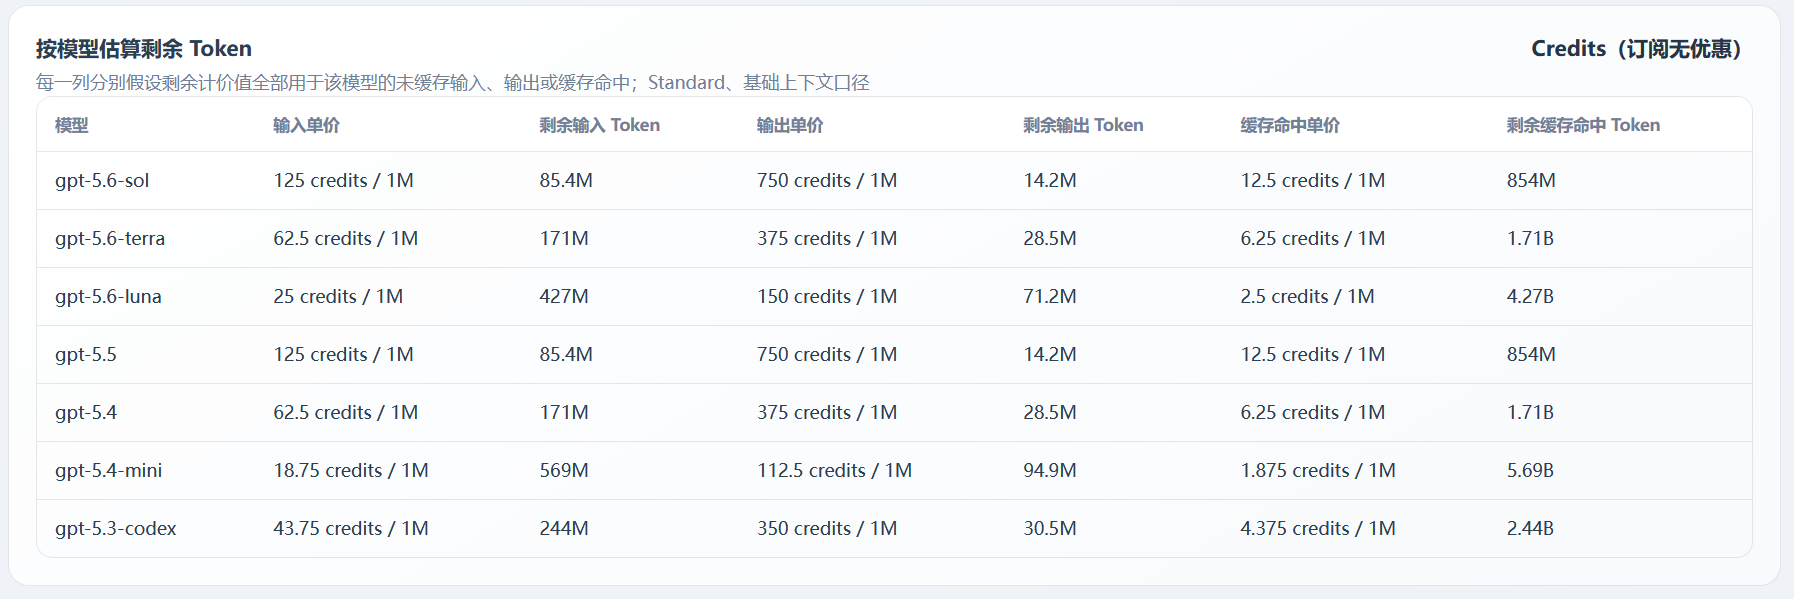The height and width of the screenshot is (599, 1794).
Task: Click 375 credits output price in gpt-5.6-terra row
Action: click(827, 239)
